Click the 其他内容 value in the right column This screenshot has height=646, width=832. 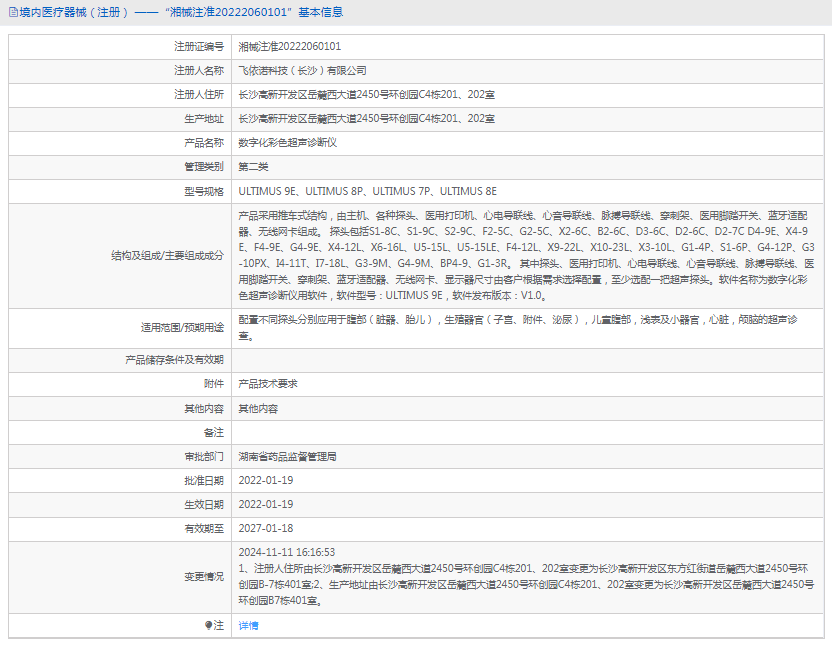click(x=258, y=408)
